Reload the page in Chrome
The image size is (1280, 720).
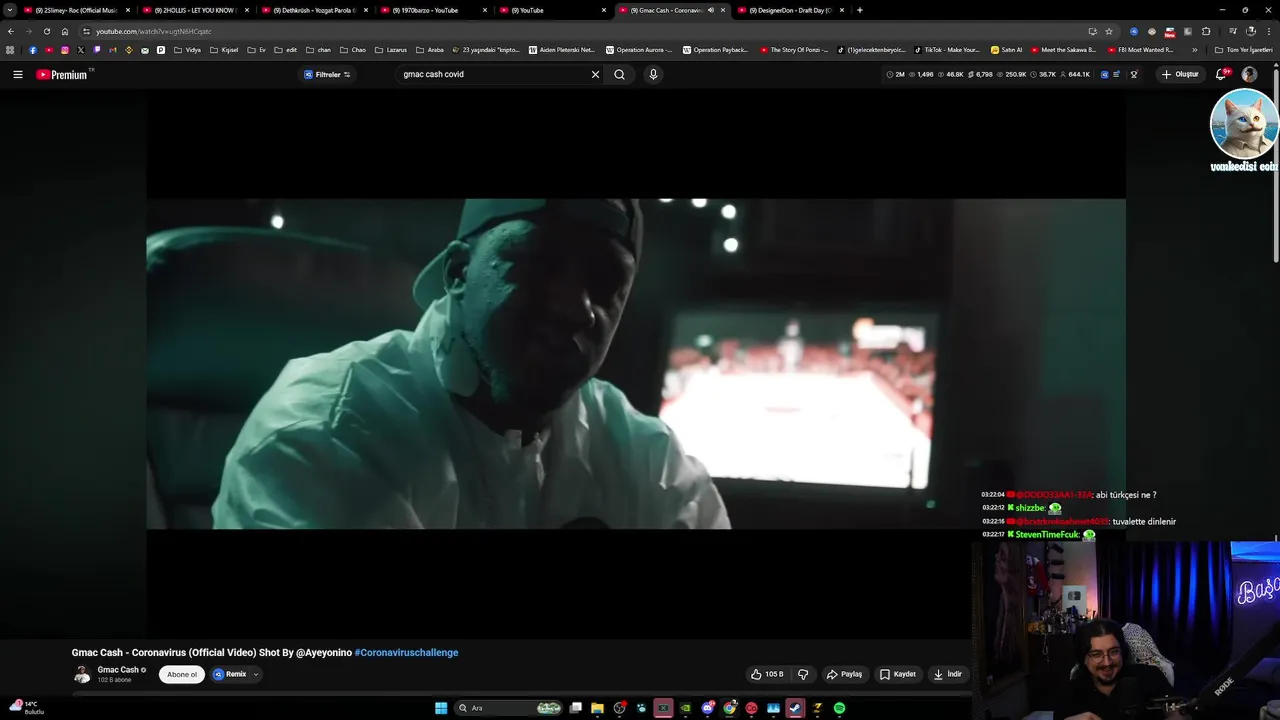(x=46, y=31)
